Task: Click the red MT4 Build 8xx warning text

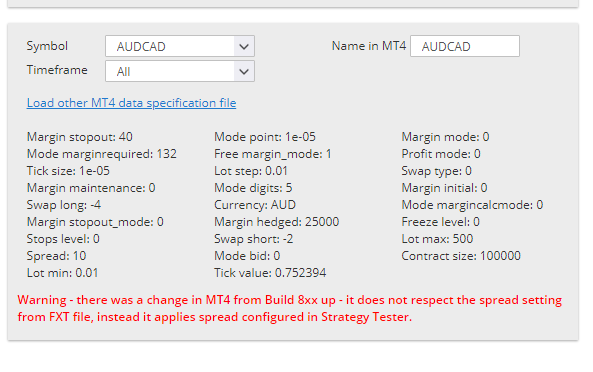Action: click(290, 308)
